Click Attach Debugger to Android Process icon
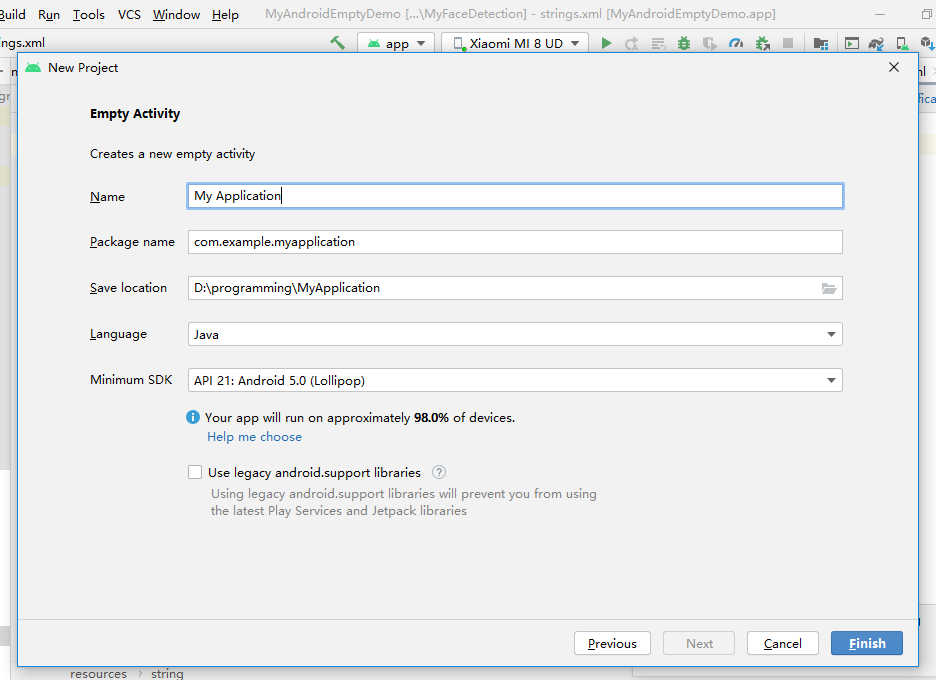The width and height of the screenshot is (936, 680). coord(762,44)
